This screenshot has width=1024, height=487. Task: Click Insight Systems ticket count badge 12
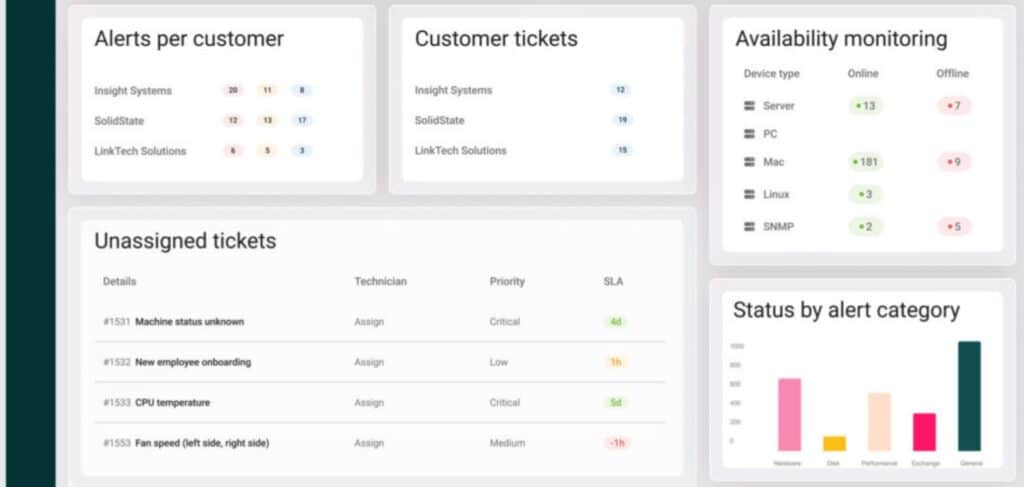(621, 90)
